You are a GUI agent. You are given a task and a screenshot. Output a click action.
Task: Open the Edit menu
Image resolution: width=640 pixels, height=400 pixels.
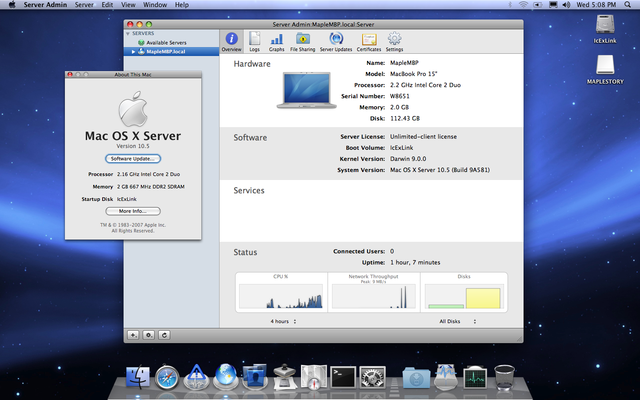107,4
